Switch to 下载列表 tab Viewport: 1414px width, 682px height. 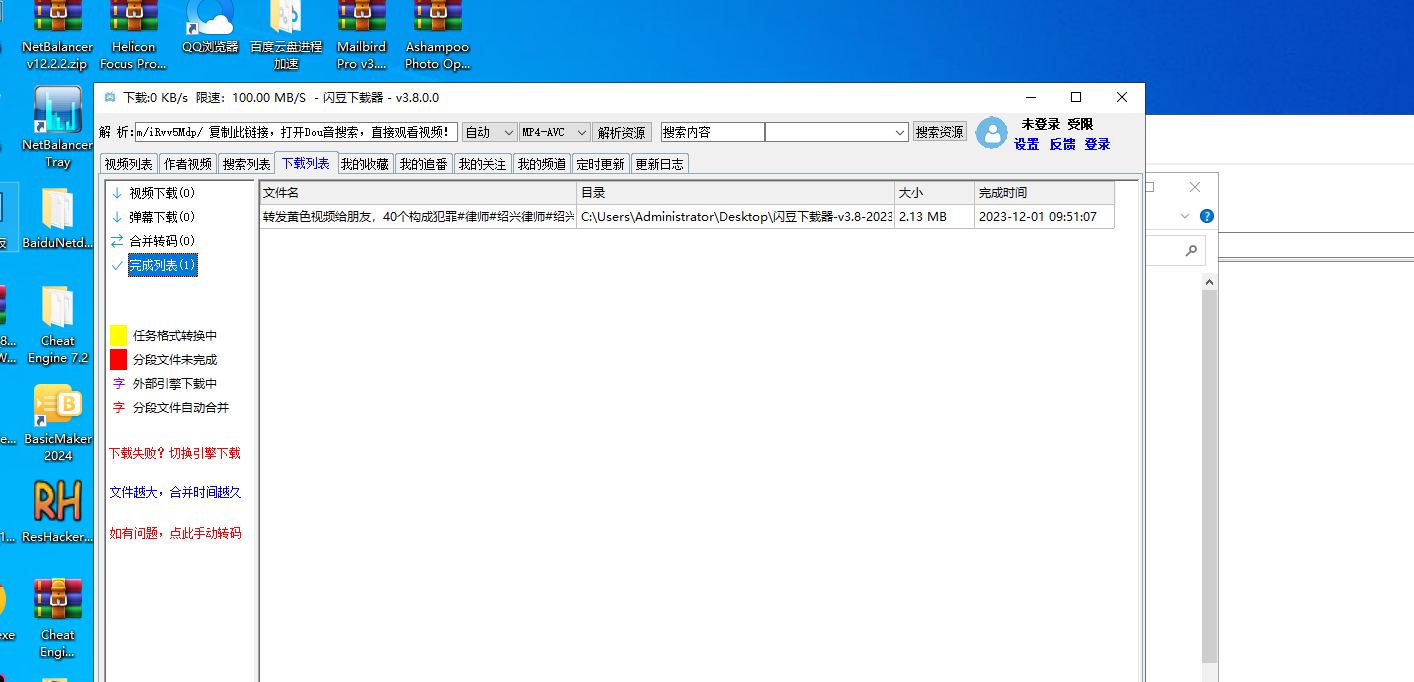[x=306, y=163]
